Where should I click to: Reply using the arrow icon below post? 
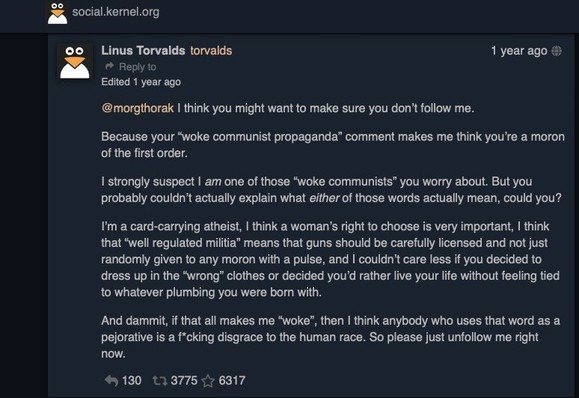[x=111, y=380]
